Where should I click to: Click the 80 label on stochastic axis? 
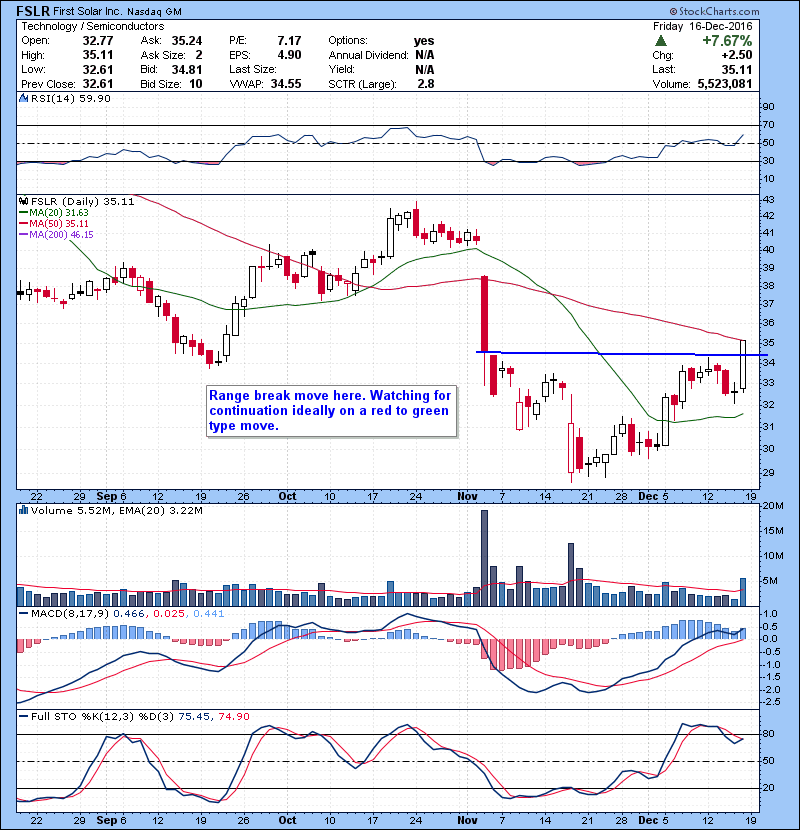768,734
